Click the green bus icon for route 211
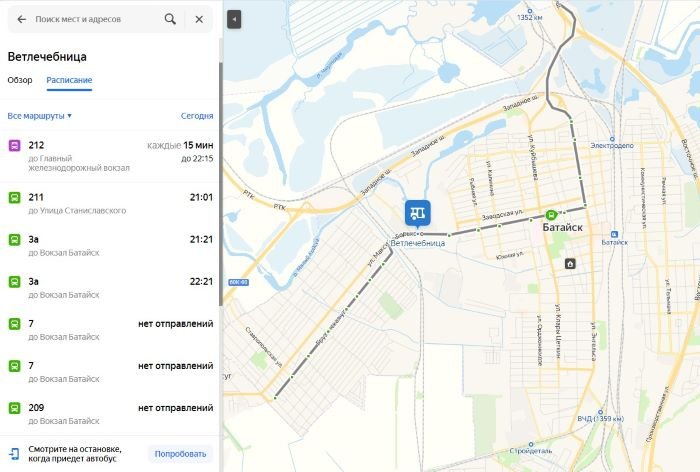The image size is (700, 472). coord(15,197)
